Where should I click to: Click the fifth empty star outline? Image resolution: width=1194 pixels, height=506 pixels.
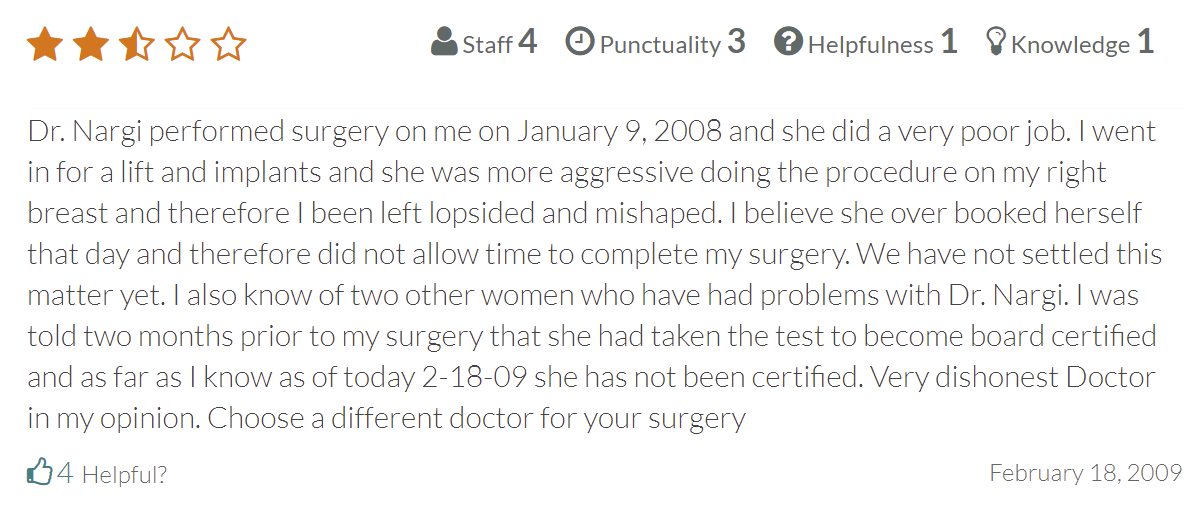(228, 45)
